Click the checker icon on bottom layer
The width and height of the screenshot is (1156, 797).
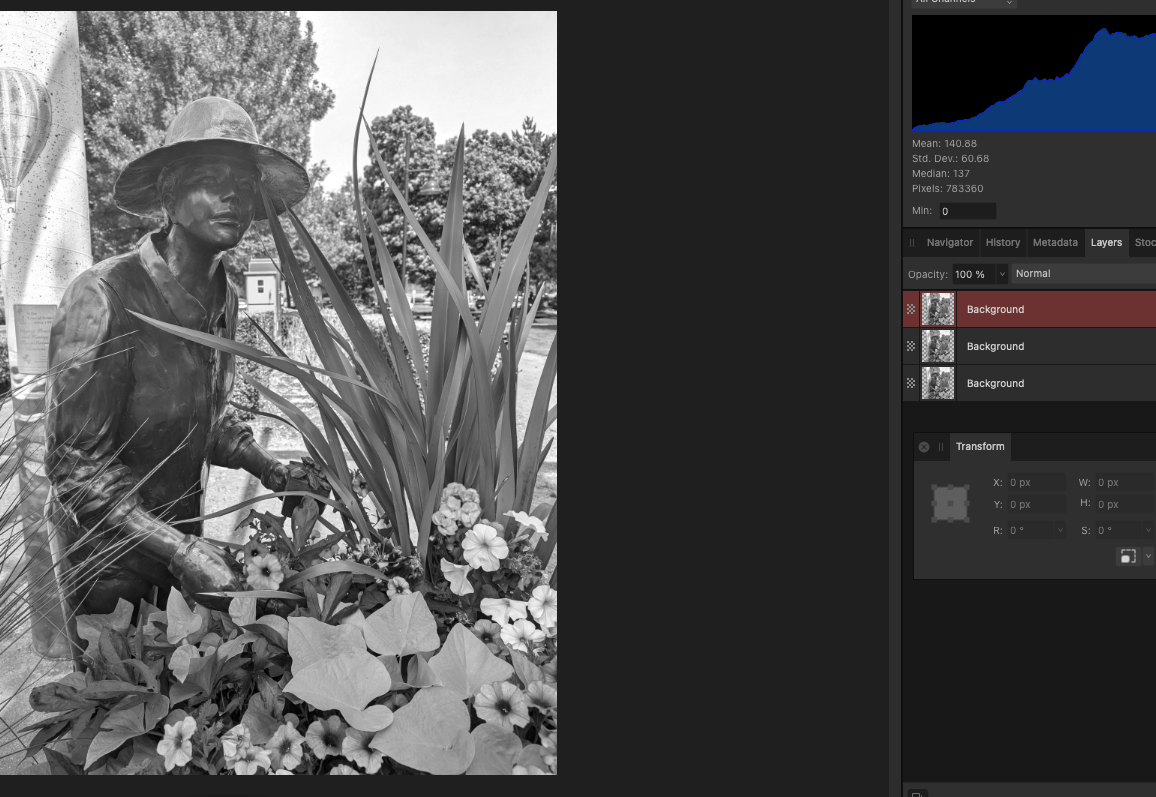pyautogui.click(x=911, y=383)
